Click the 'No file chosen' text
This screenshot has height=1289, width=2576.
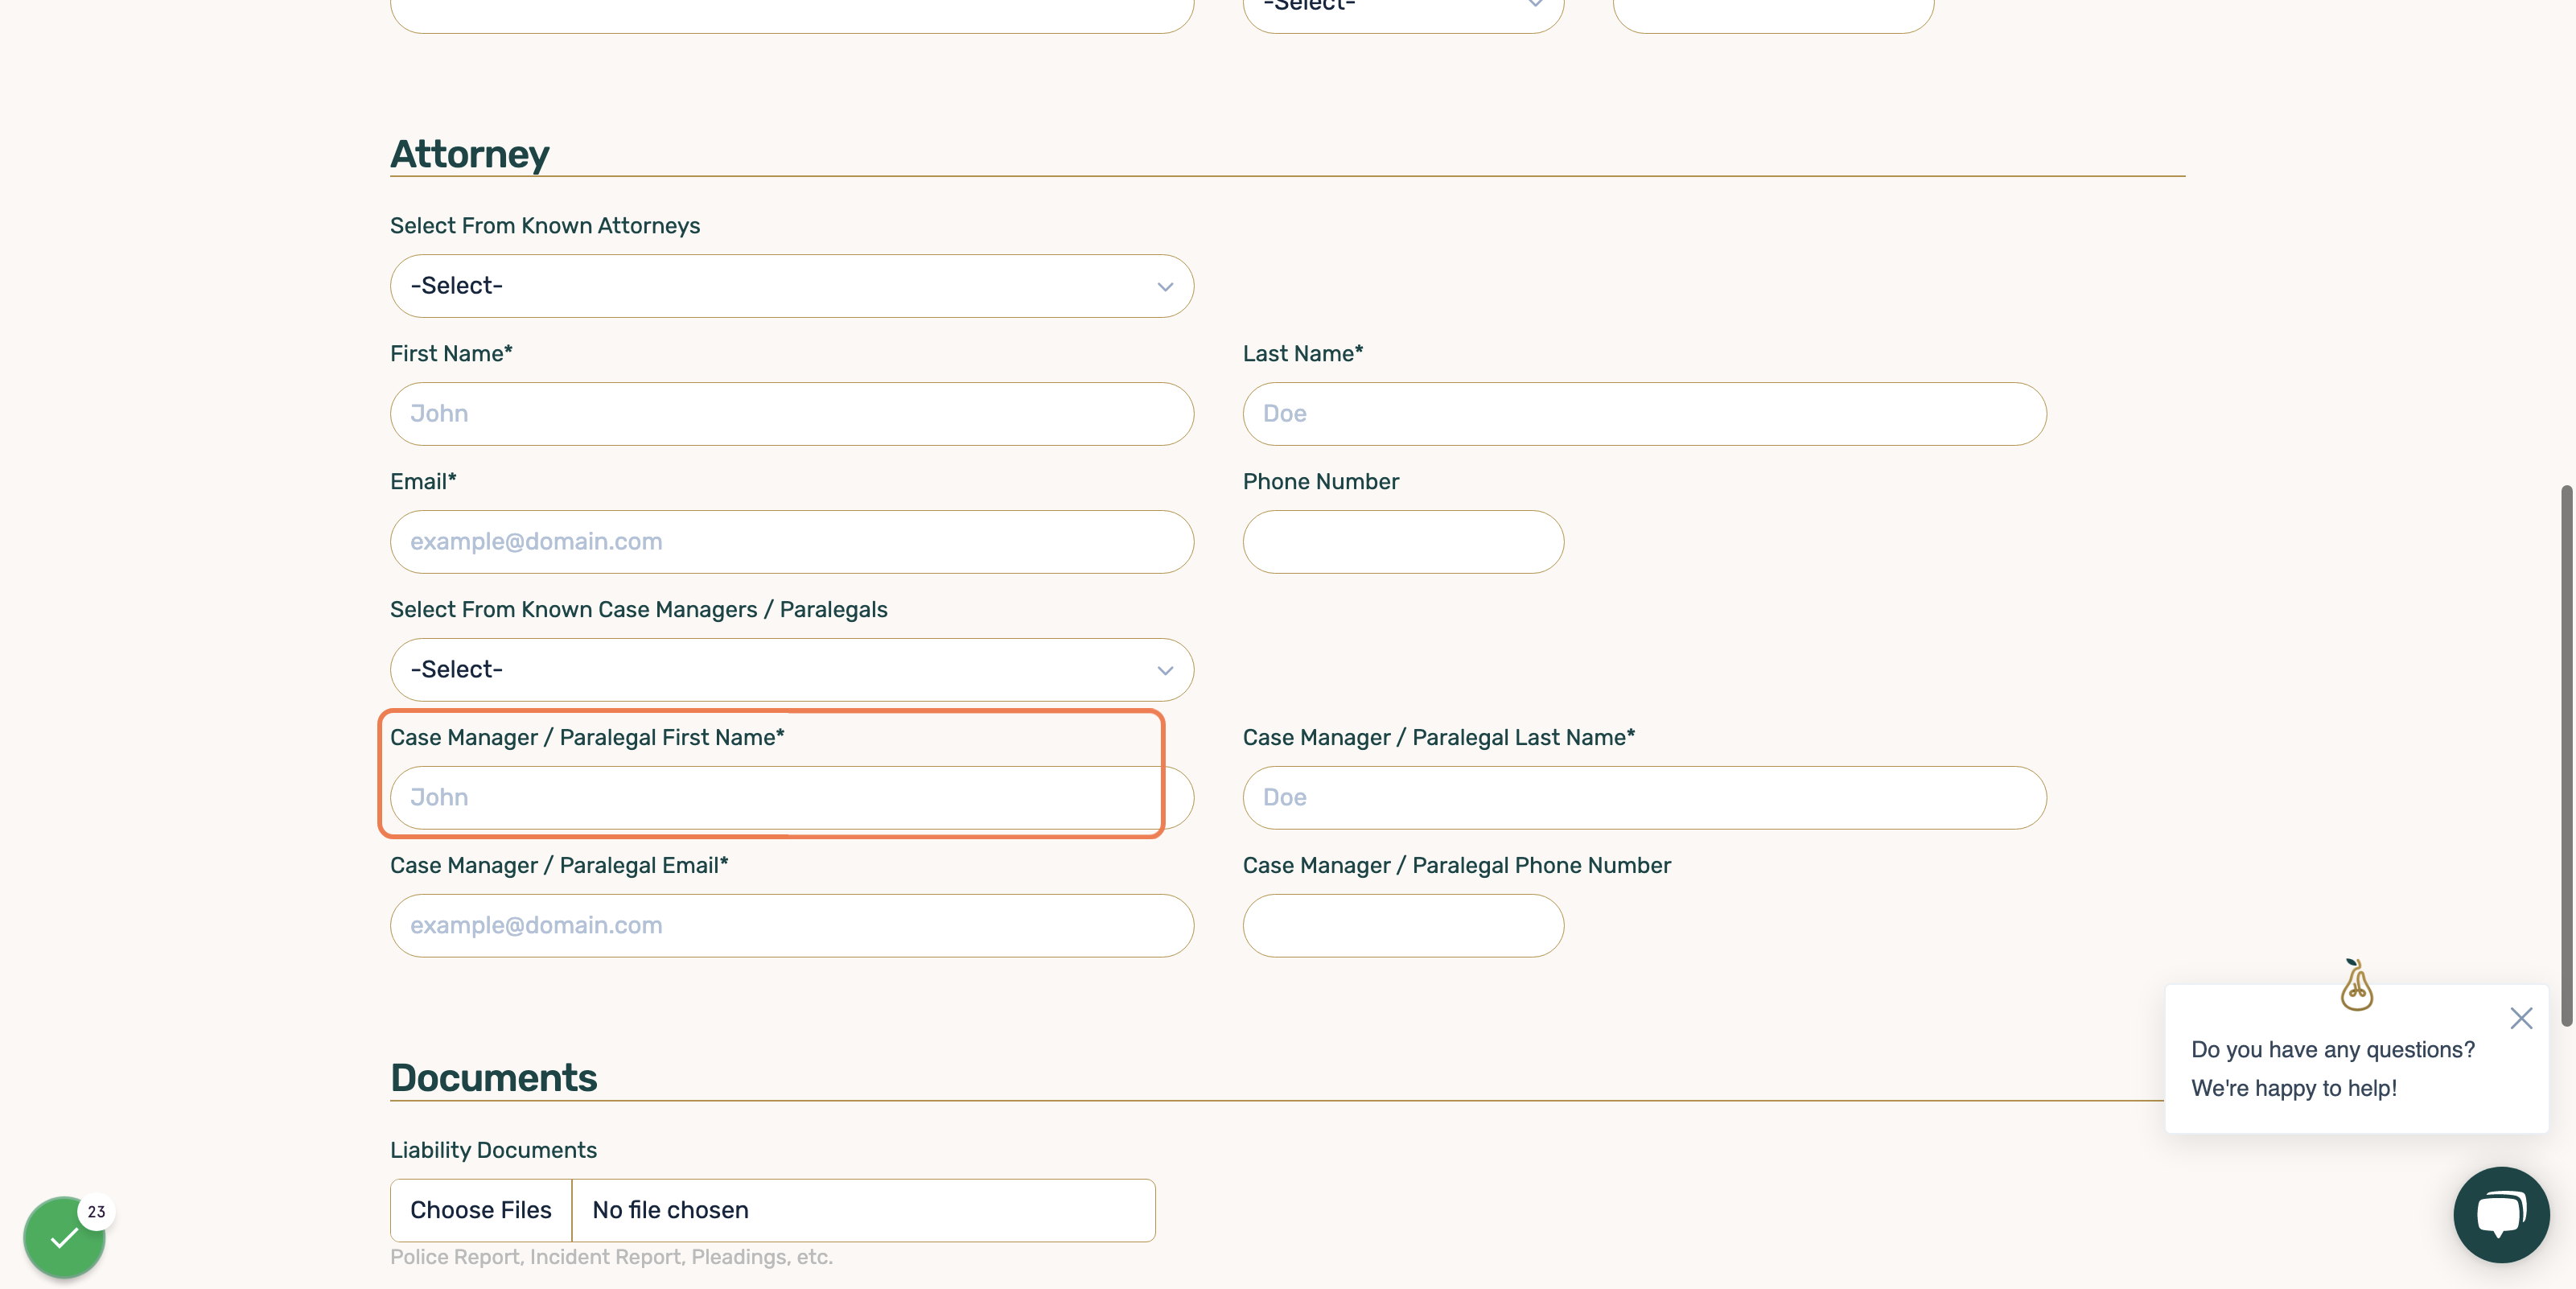pos(670,1210)
